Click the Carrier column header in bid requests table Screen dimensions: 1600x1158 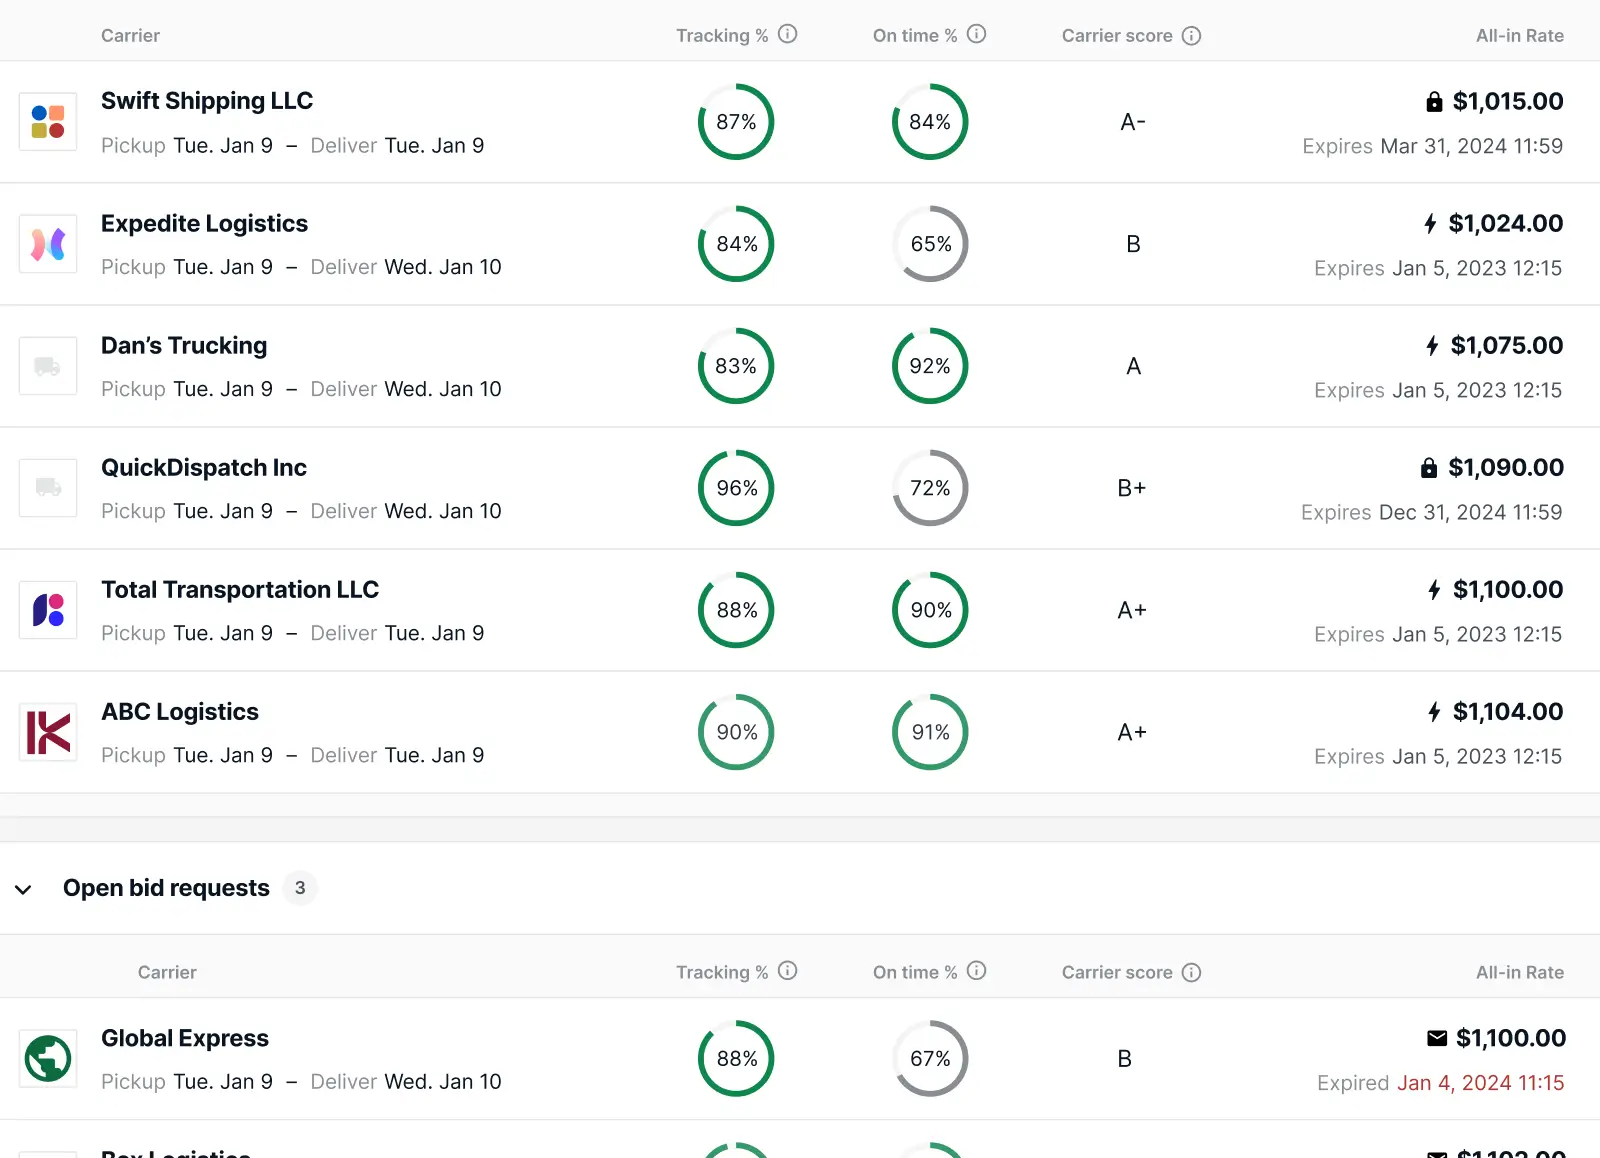point(167,972)
